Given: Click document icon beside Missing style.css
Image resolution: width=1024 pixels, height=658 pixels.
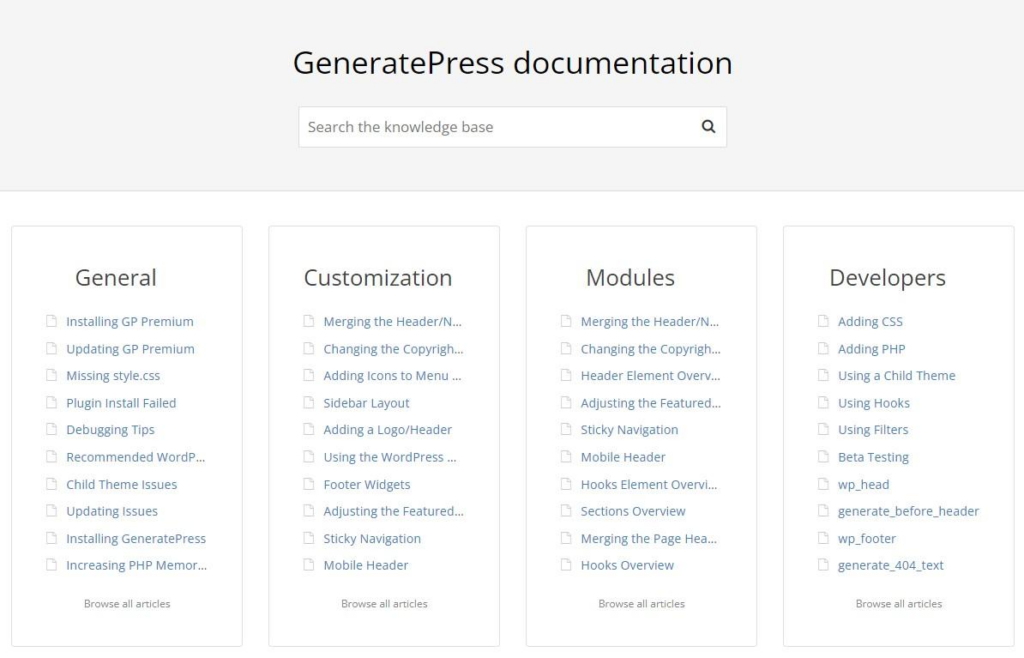Looking at the screenshot, I should pos(52,375).
